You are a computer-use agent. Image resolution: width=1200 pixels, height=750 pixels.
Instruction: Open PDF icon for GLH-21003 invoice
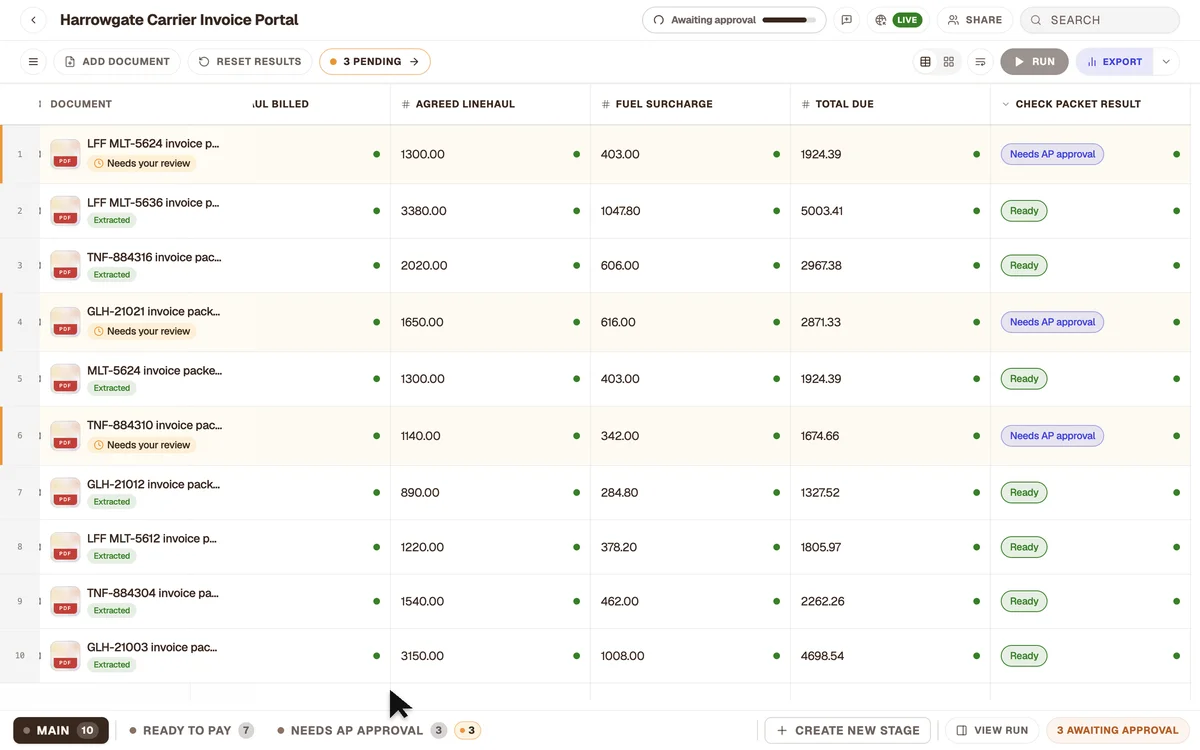click(65, 656)
